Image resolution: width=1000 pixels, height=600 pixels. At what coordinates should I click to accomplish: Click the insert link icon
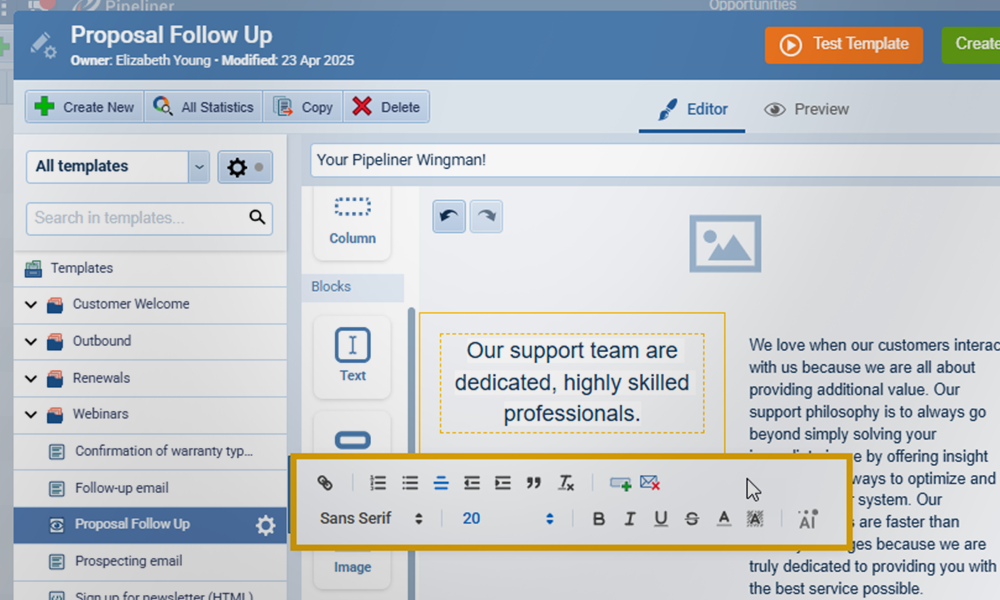[325, 483]
